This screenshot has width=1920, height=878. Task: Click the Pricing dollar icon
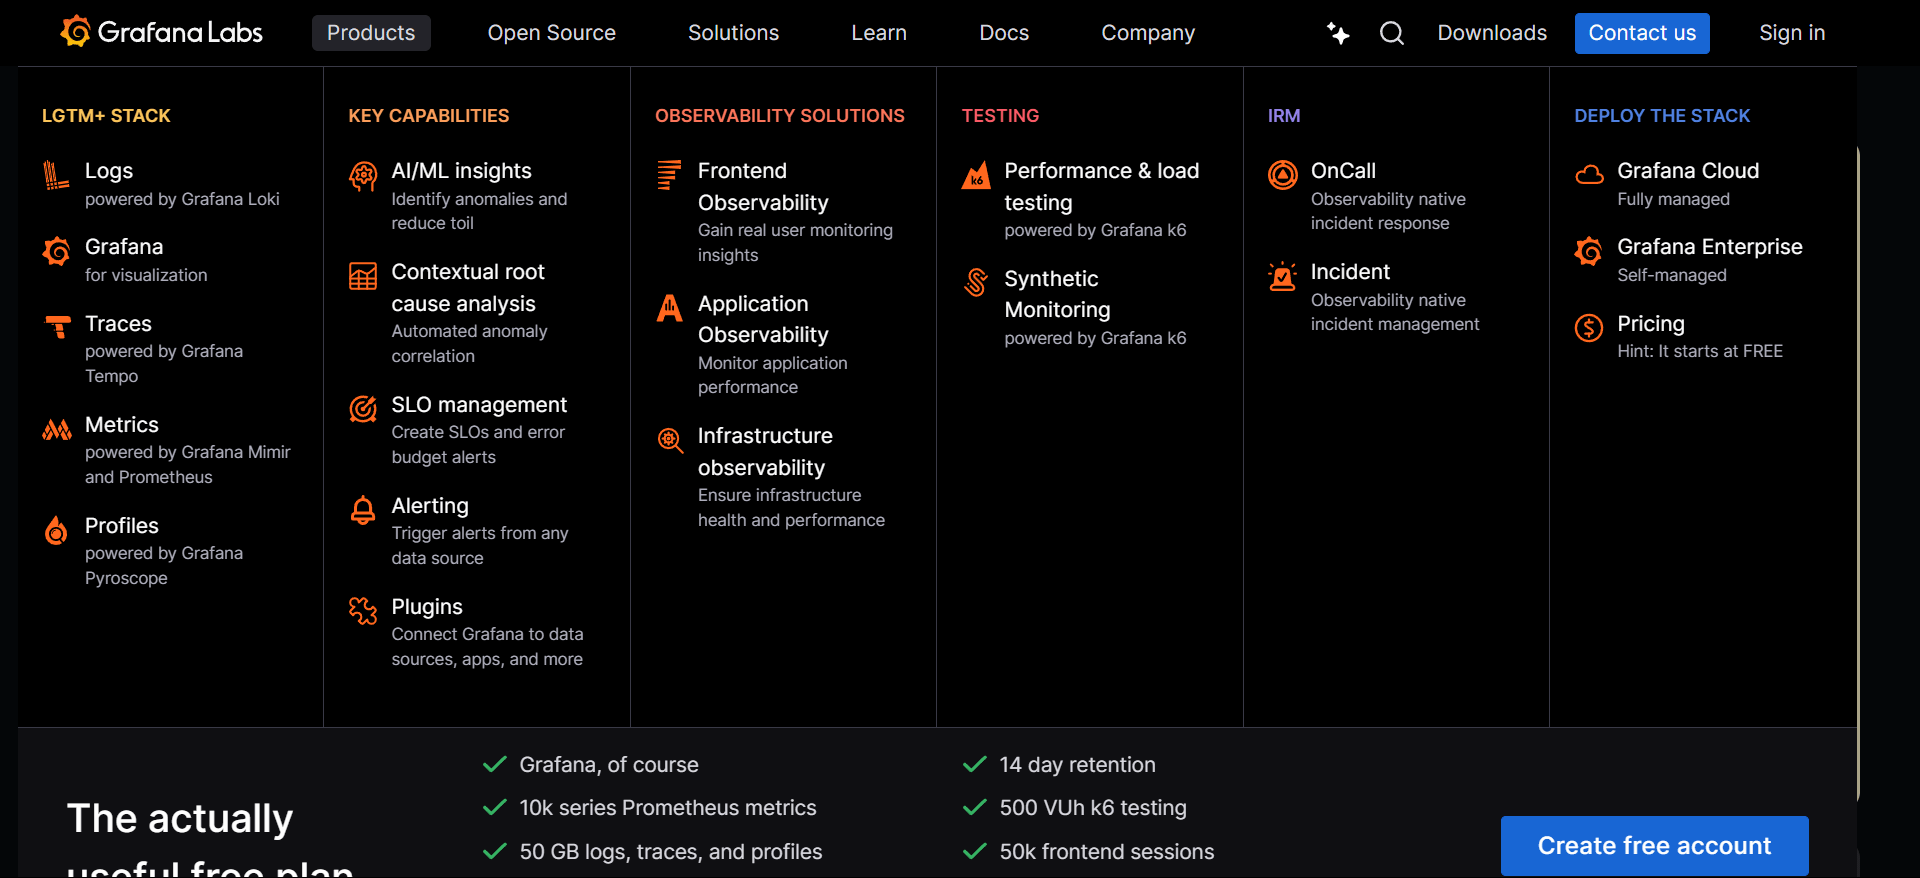[x=1589, y=327]
